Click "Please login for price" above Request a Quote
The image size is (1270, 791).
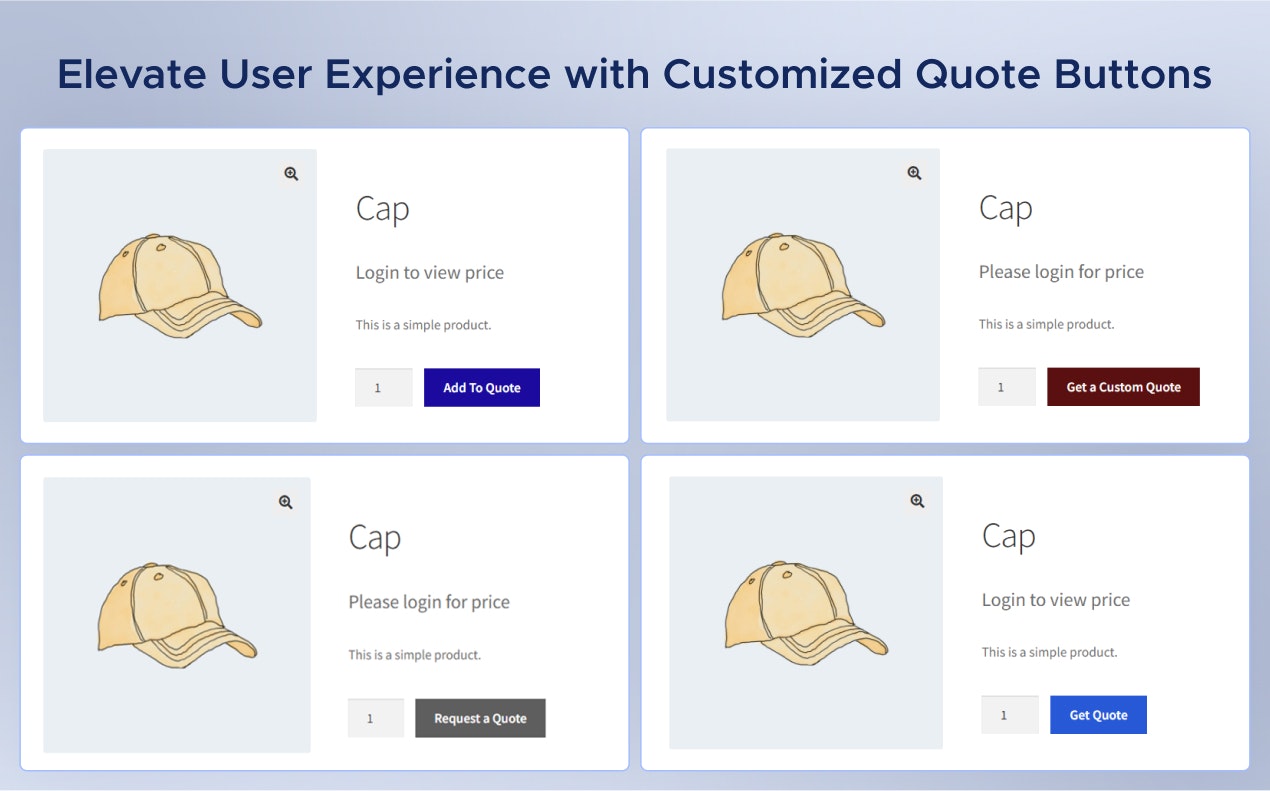click(x=429, y=602)
